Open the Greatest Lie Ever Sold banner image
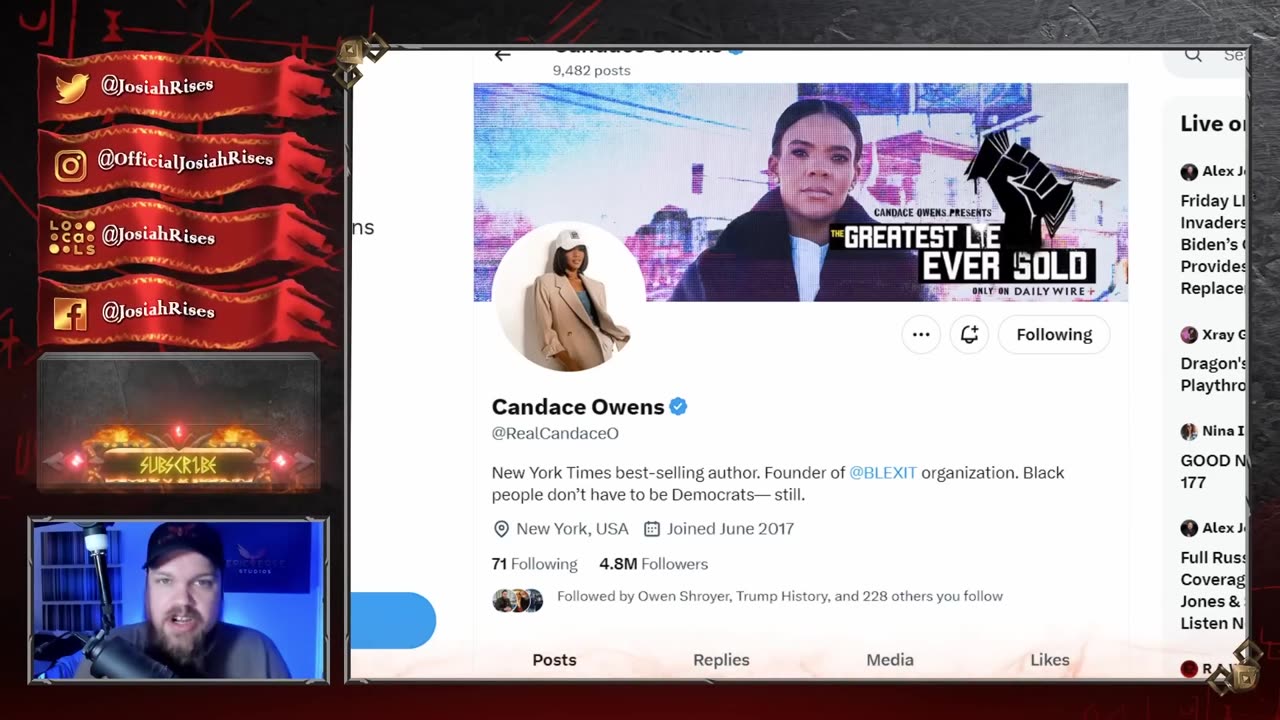The height and width of the screenshot is (720, 1280). tap(801, 192)
